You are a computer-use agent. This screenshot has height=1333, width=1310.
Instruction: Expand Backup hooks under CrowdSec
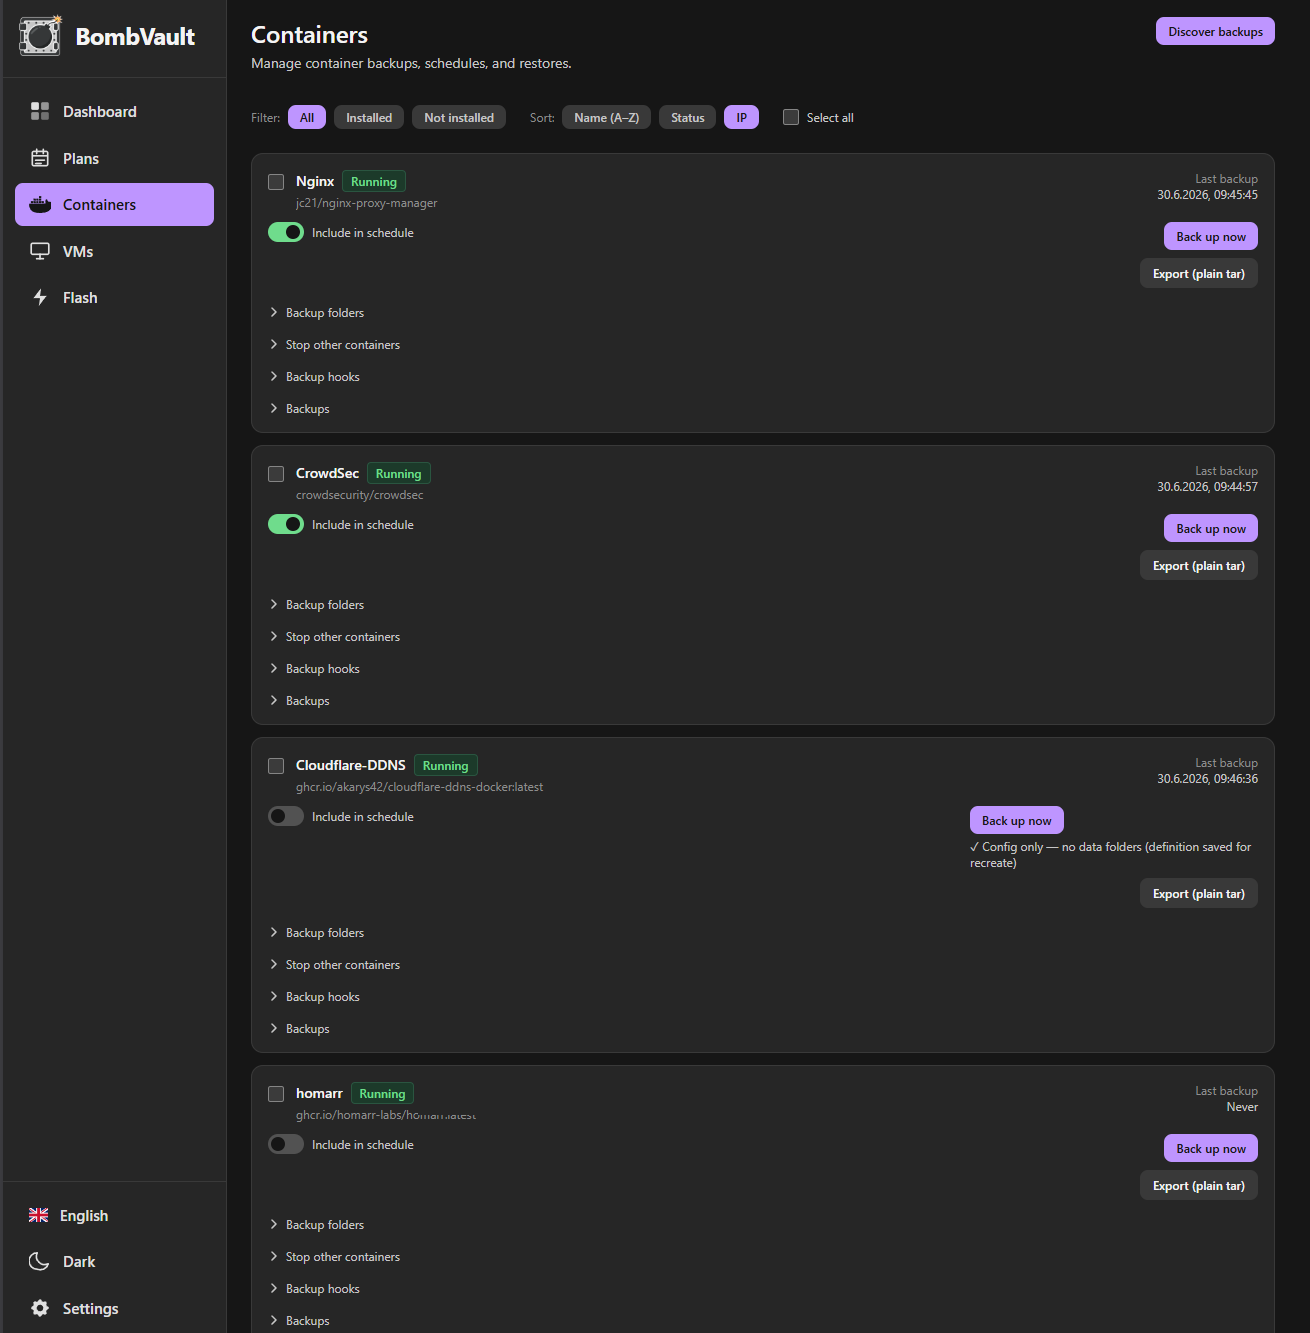315,669
